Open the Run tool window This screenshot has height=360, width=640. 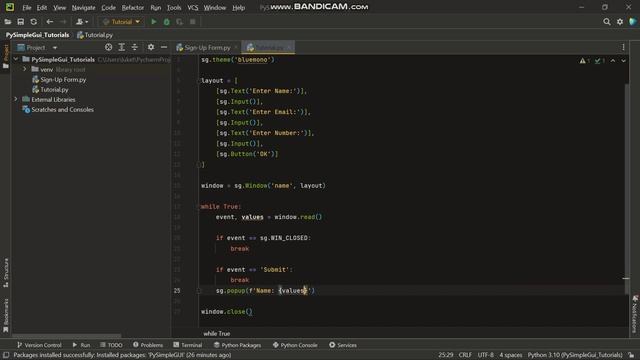pos(81,345)
